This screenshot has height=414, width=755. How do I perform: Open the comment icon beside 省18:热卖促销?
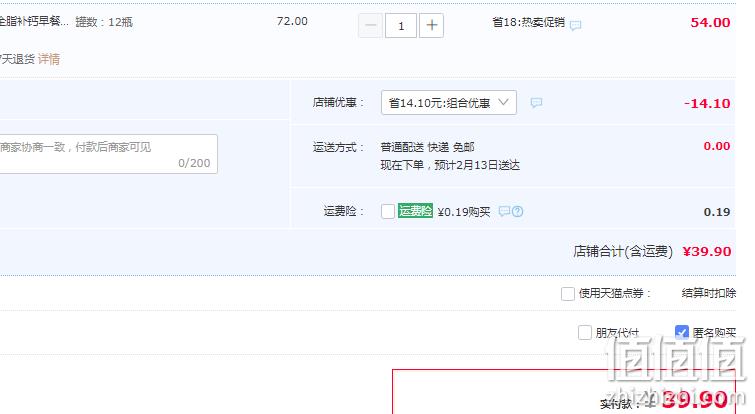click(x=575, y=25)
